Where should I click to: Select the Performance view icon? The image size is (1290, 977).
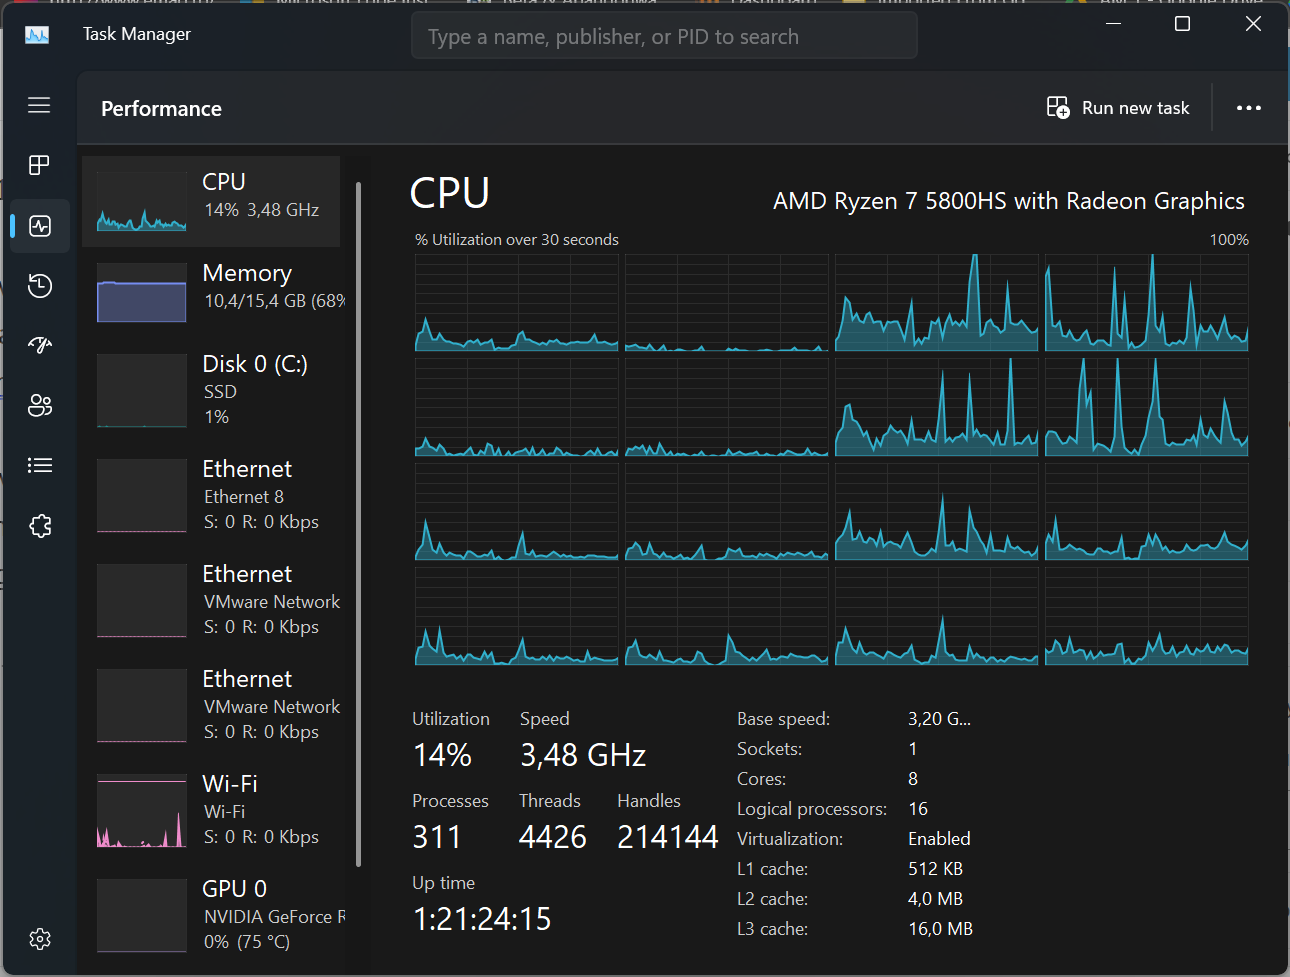39,225
